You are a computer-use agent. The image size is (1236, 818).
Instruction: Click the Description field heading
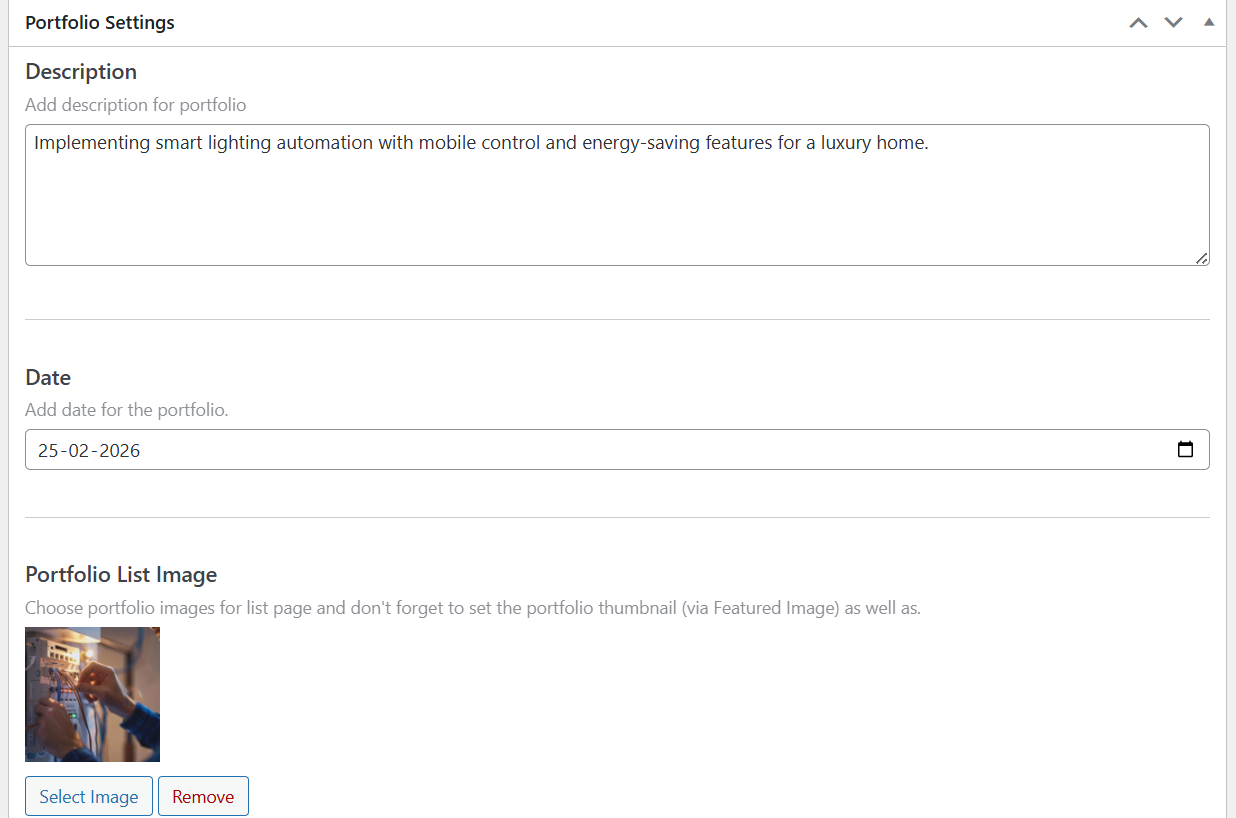(x=81, y=72)
